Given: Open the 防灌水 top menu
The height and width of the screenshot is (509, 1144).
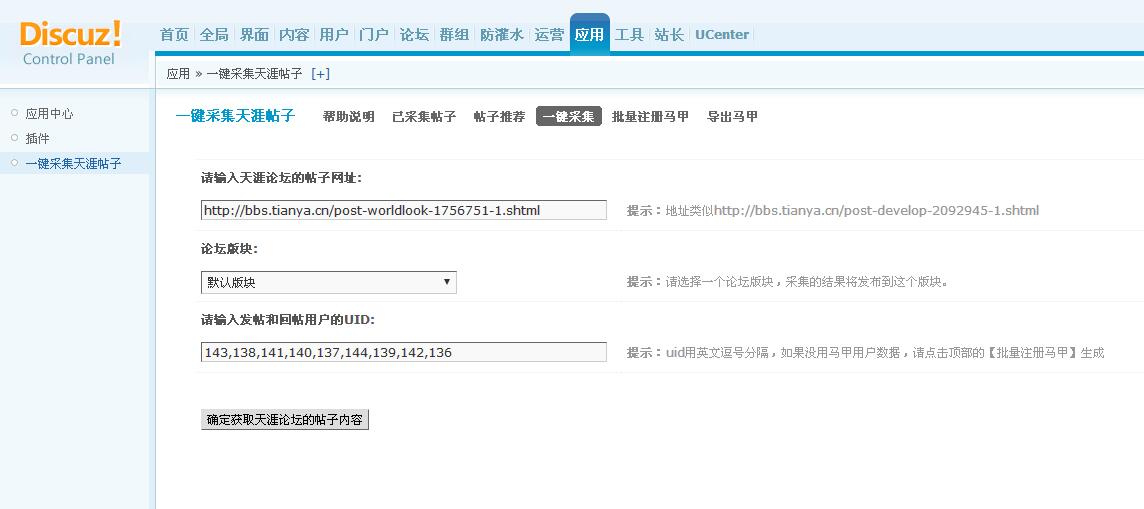Looking at the screenshot, I should pos(501,34).
